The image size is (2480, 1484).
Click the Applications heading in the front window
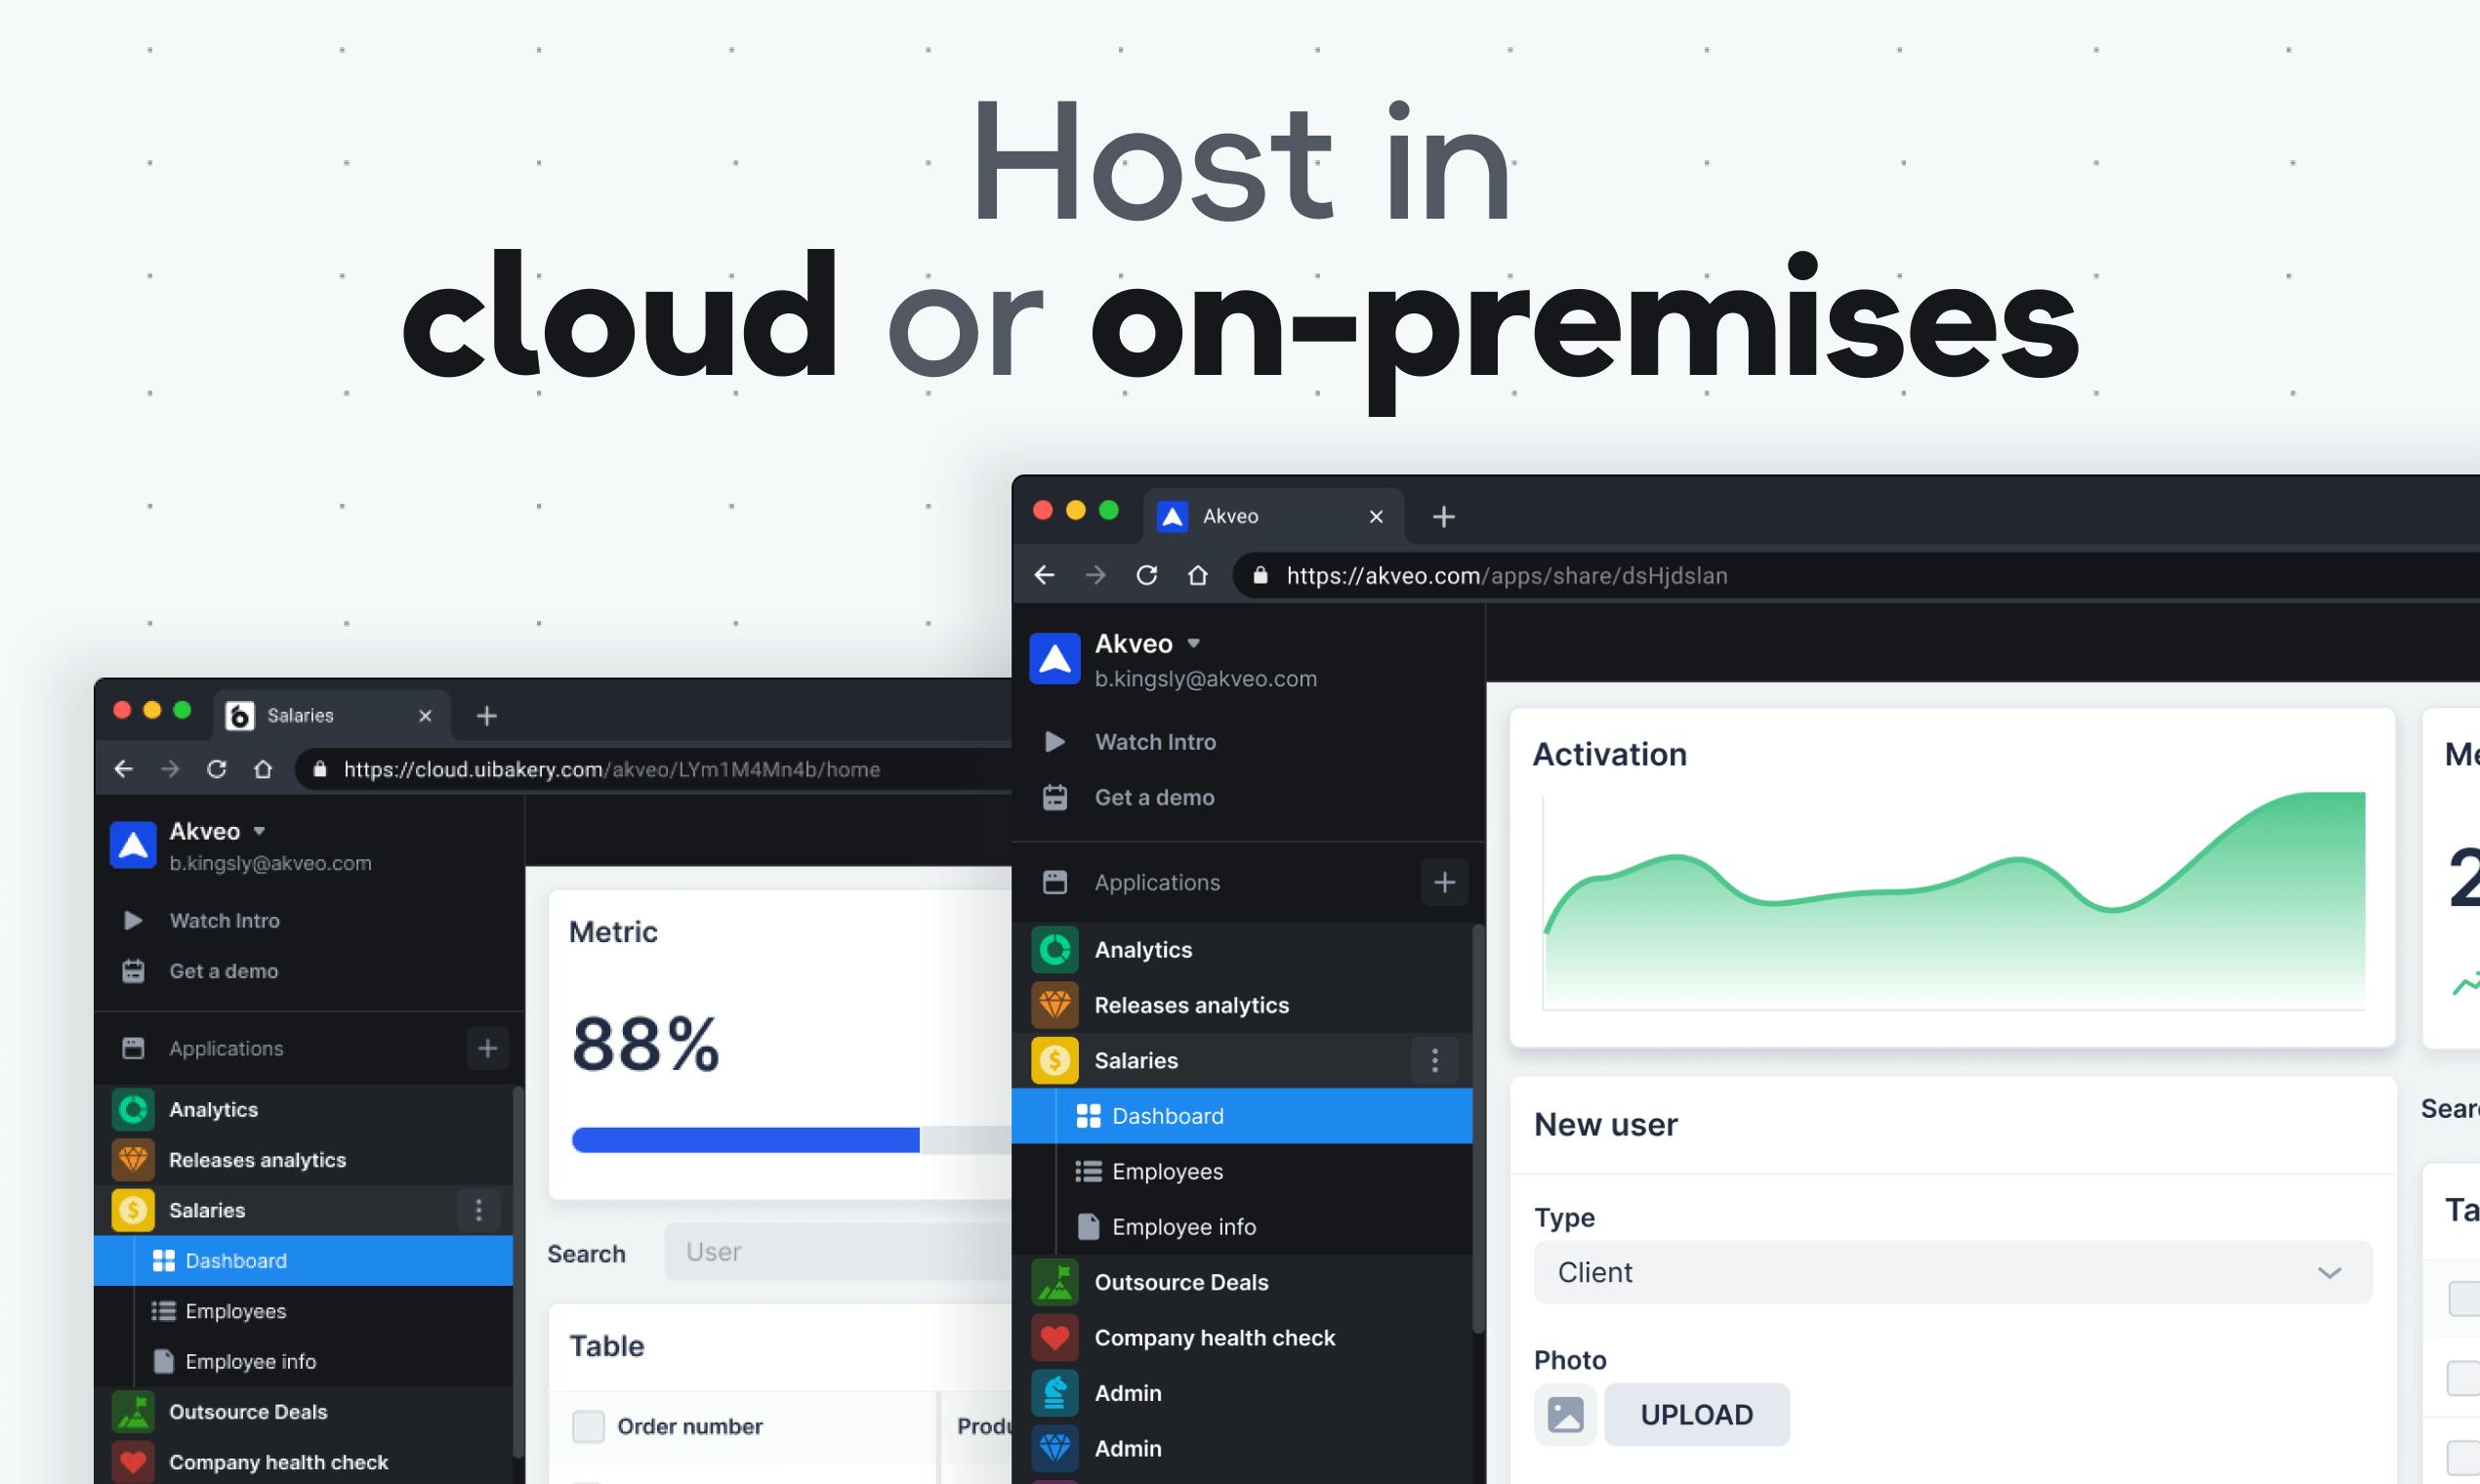1157,882
